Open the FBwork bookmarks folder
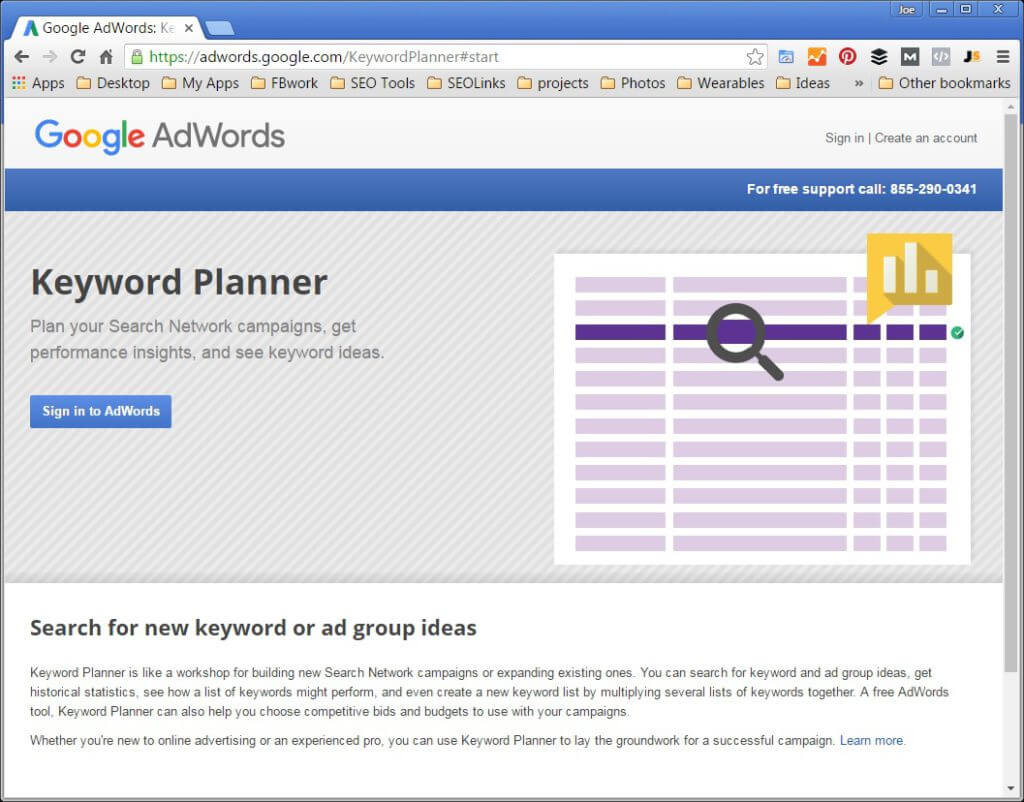This screenshot has width=1024, height=802. click(285, 83)
